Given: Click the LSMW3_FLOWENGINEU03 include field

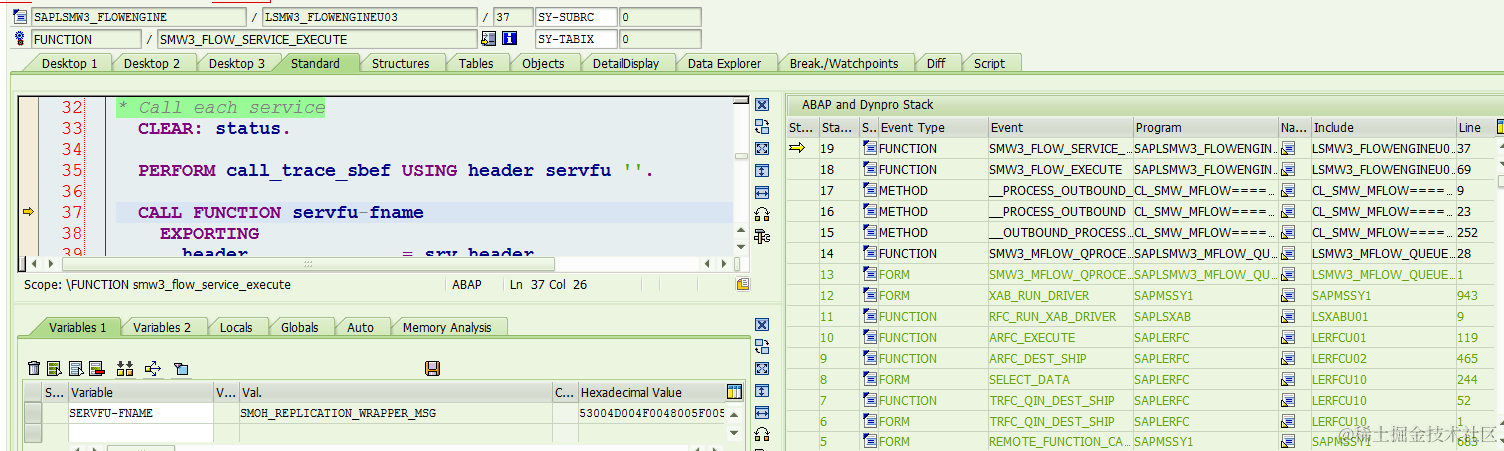Looking at the screenshot, I should [x=369, y=17].
